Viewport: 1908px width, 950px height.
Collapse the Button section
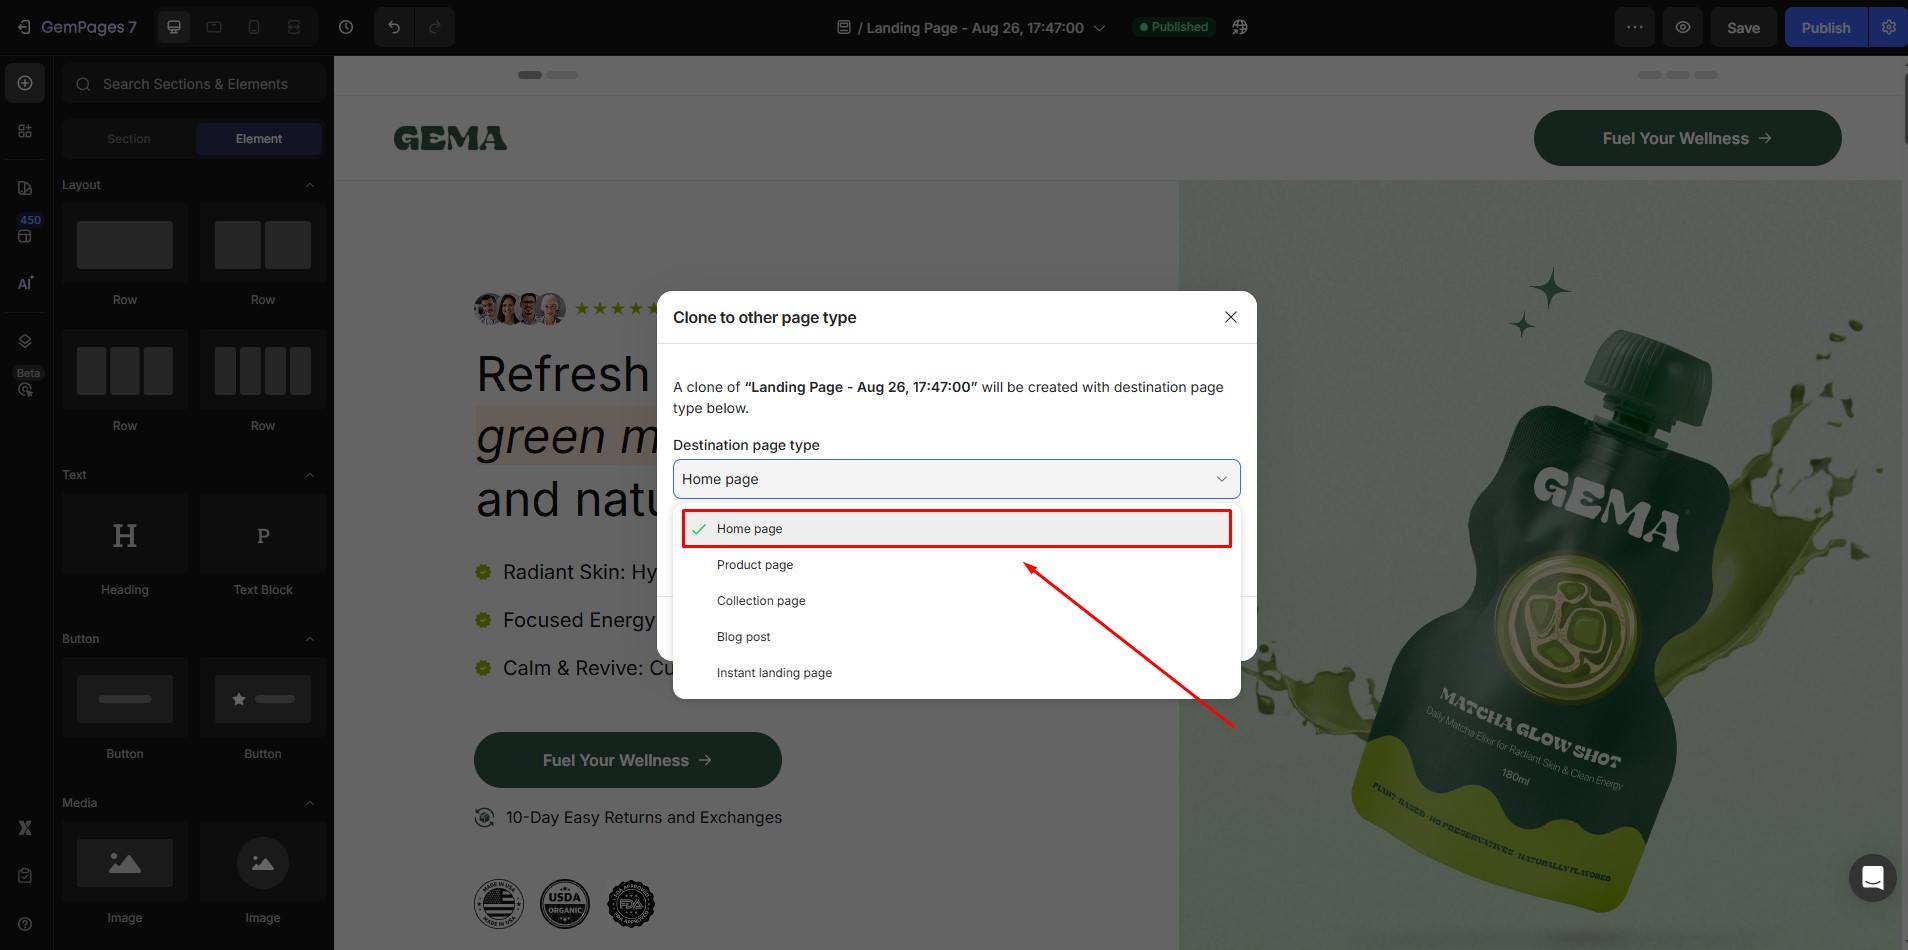click(310, 639)
